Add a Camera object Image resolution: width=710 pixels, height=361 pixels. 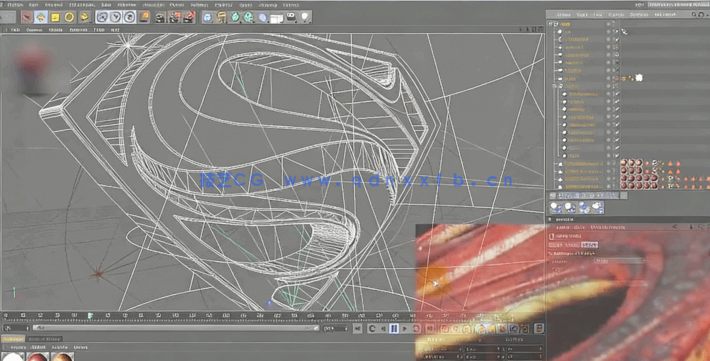[291, 17]
